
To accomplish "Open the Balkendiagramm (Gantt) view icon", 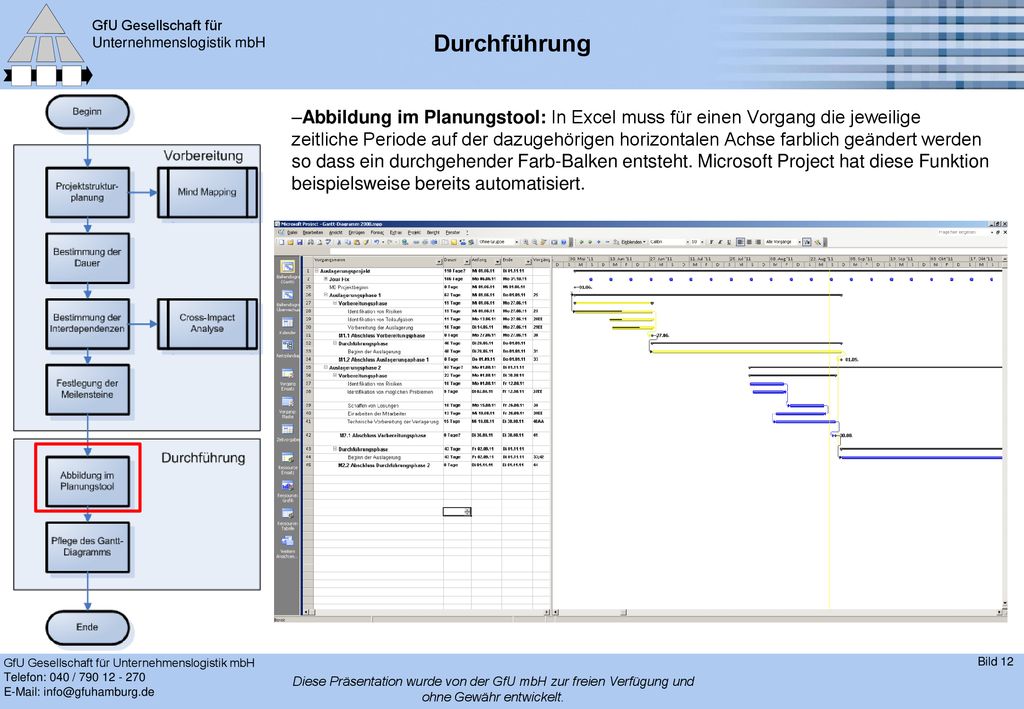I will coord(287,266).
